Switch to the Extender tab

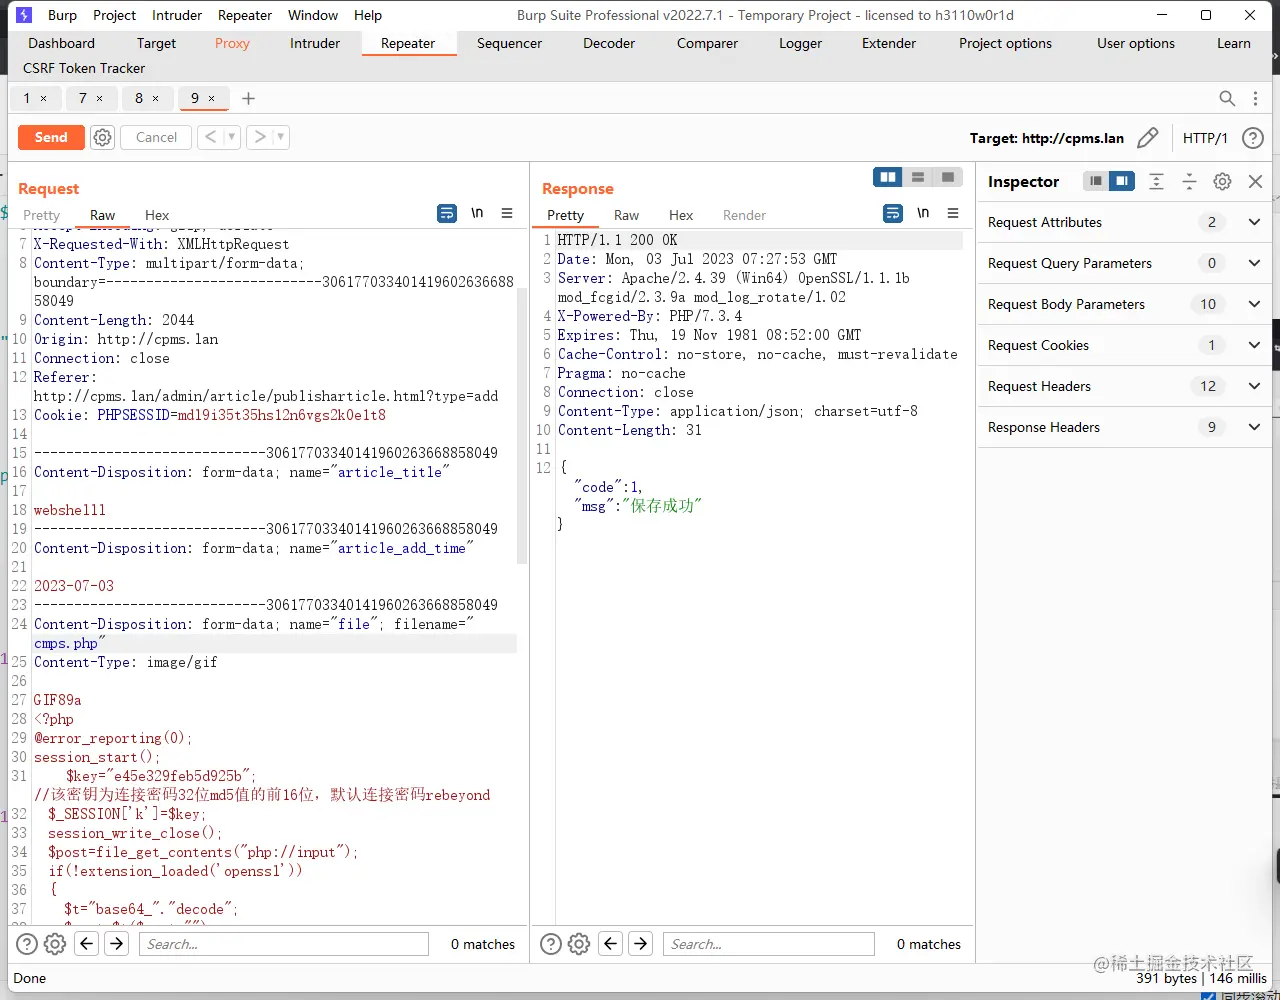(x=889, y=43)
